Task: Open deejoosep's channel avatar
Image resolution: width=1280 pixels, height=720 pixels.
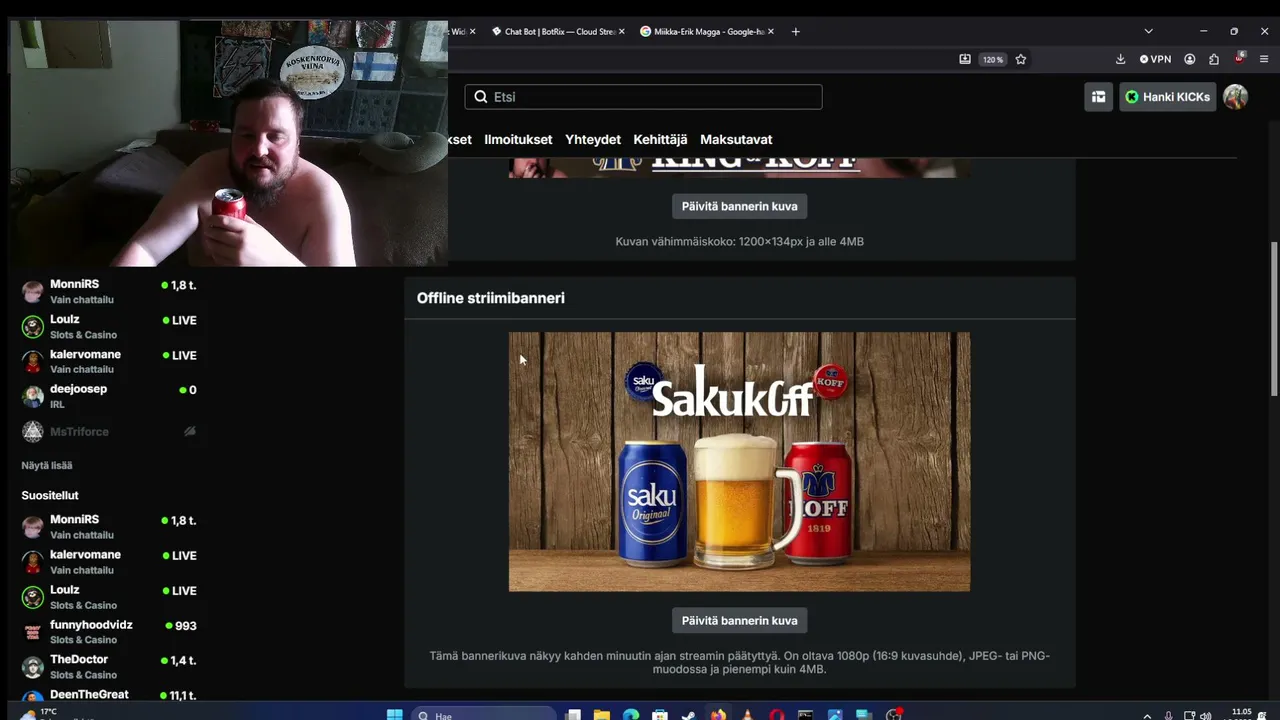Action: [x=33, y=397]
